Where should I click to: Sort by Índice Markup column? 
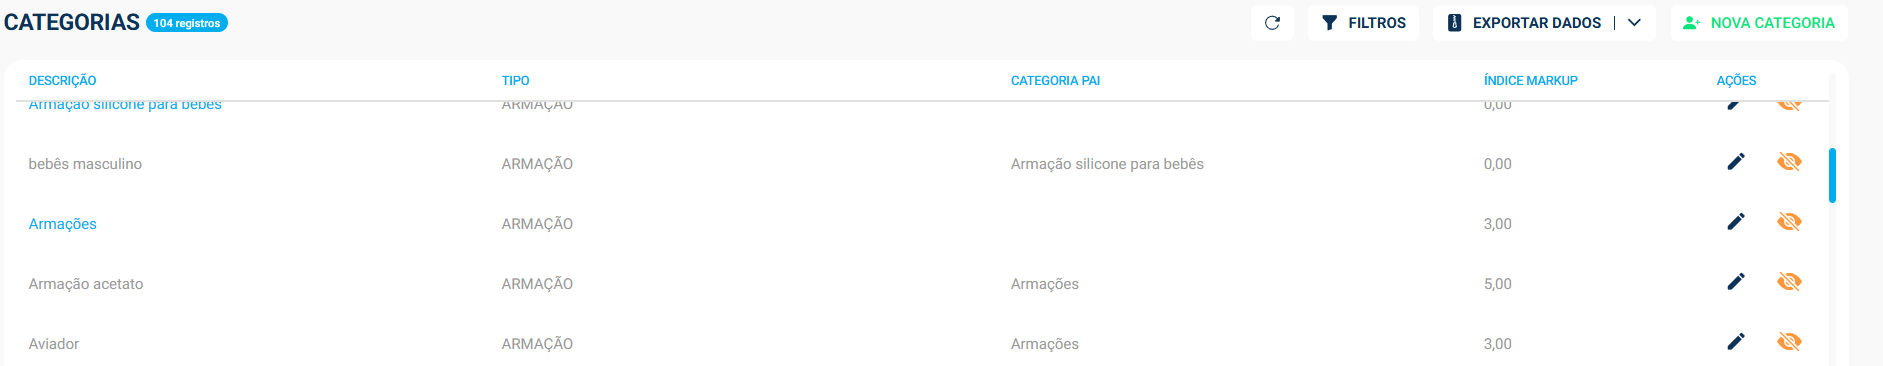pos(1530,81)
